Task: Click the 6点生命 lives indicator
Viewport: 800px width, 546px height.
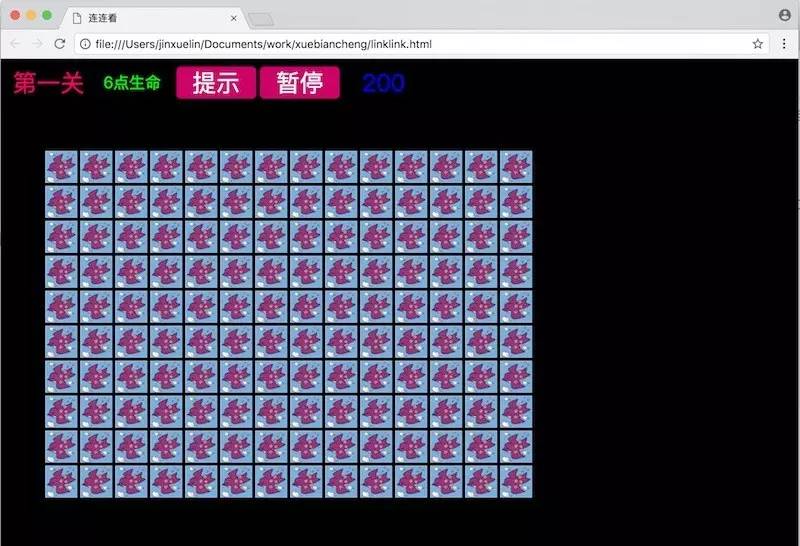Action: [x=131, y=83]
